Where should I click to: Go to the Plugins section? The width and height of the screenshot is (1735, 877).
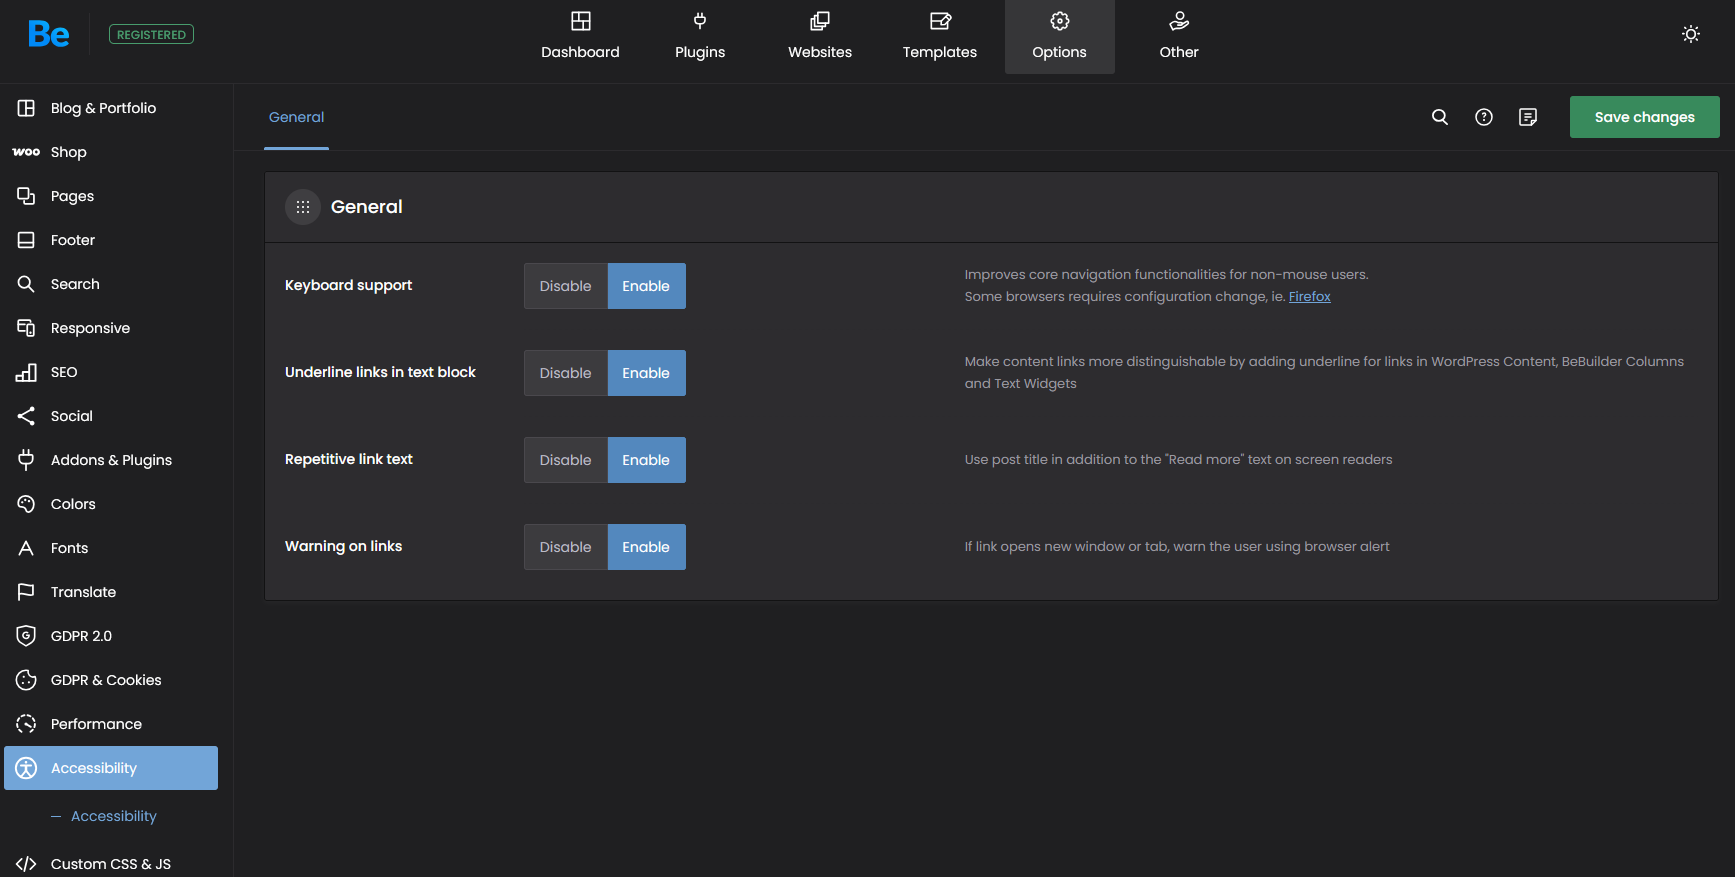click(x=700, y=37)
